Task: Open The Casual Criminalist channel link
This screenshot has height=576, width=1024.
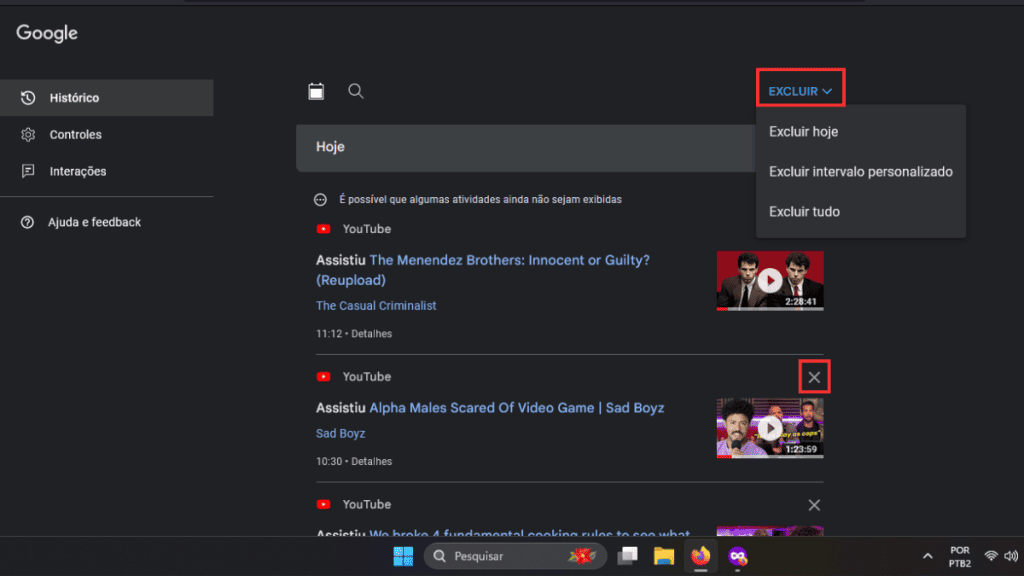Action: coord(376,305)
